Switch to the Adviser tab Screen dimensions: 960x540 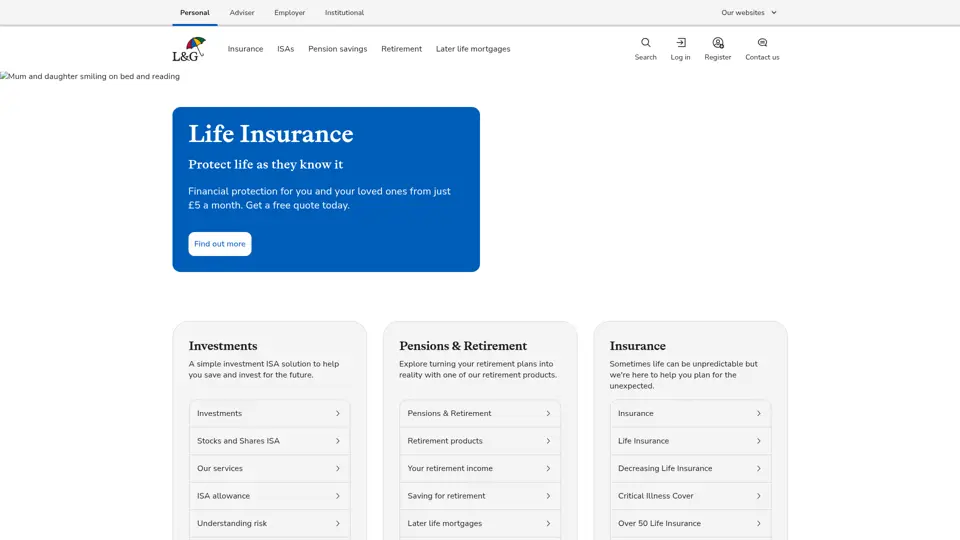click(242, 12)
